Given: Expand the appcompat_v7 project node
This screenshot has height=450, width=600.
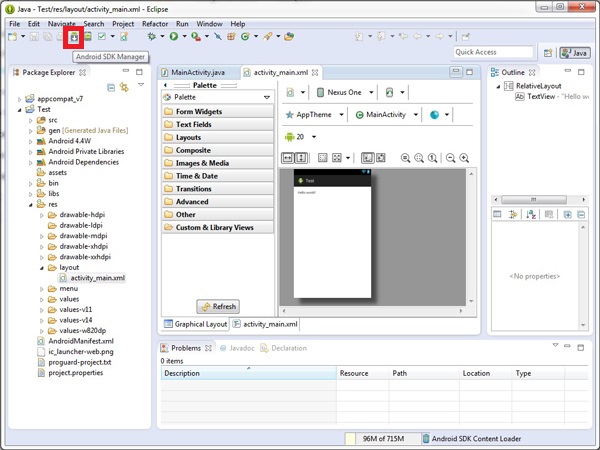Looking at the screenshot, I should 21,100.
